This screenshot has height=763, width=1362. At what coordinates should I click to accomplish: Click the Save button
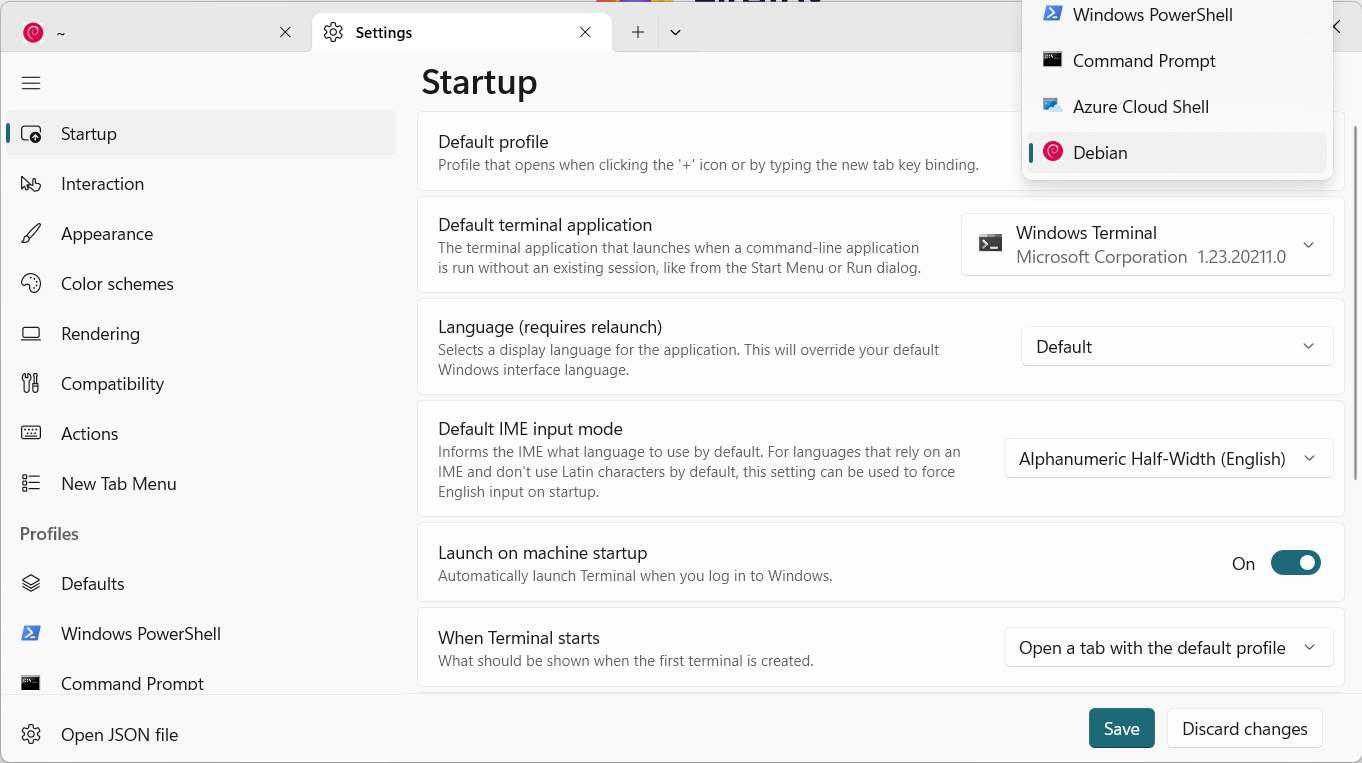pos(1121,729)
